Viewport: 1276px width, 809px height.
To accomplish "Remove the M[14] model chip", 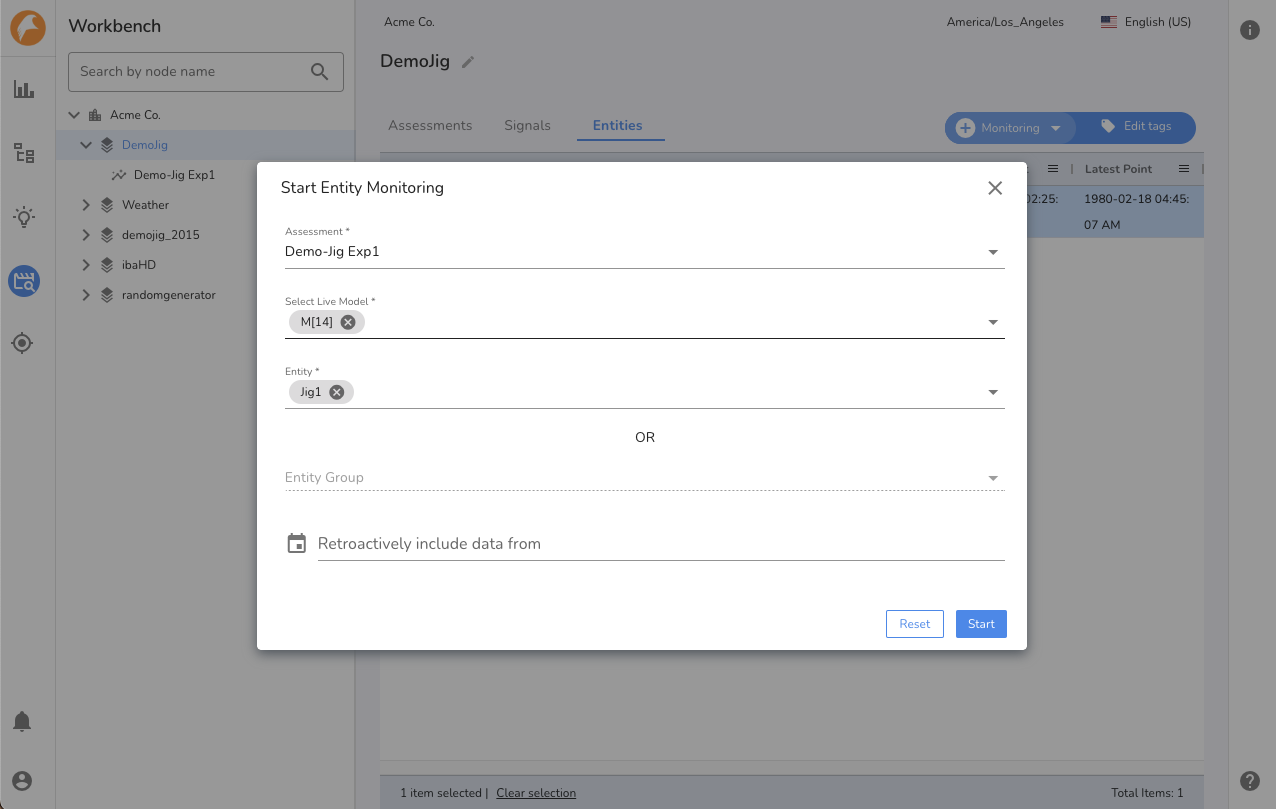I will [348, 322].
